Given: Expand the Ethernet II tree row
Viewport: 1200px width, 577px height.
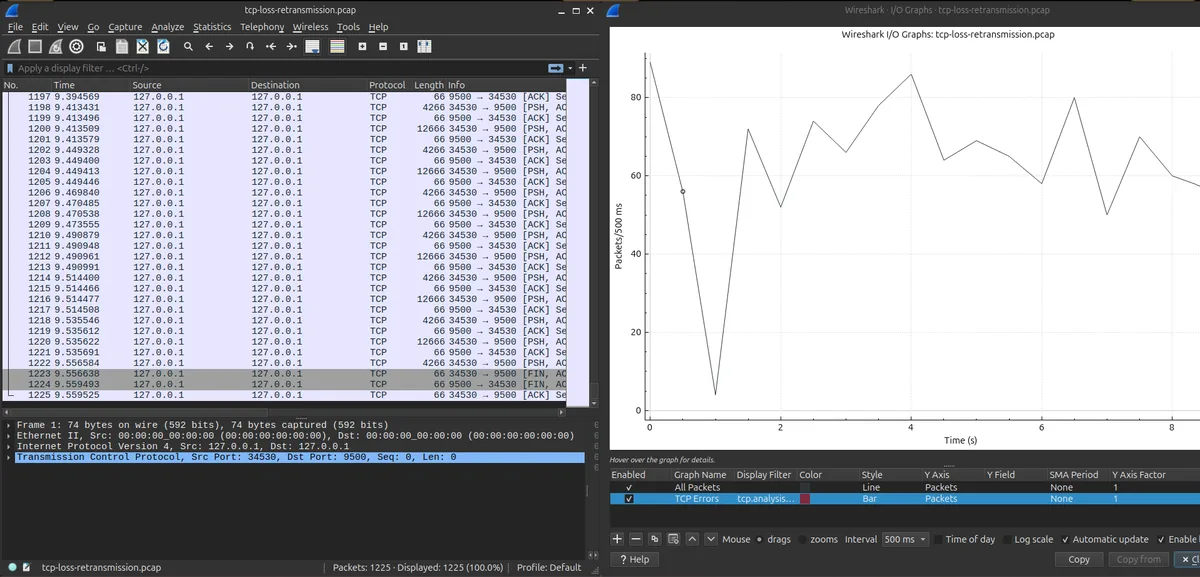Looking at the screenshot, I should 9,436.
